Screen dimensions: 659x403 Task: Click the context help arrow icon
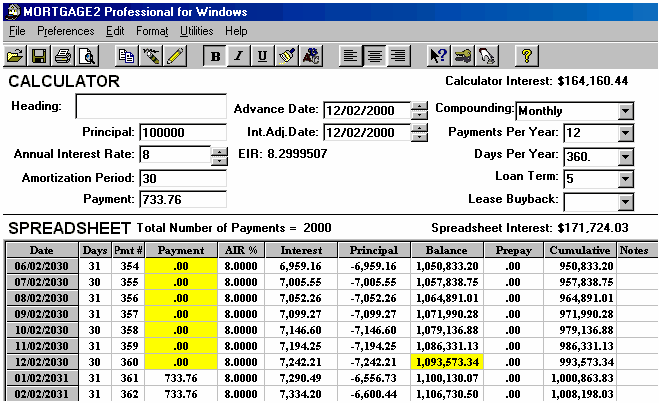(437, 55)
